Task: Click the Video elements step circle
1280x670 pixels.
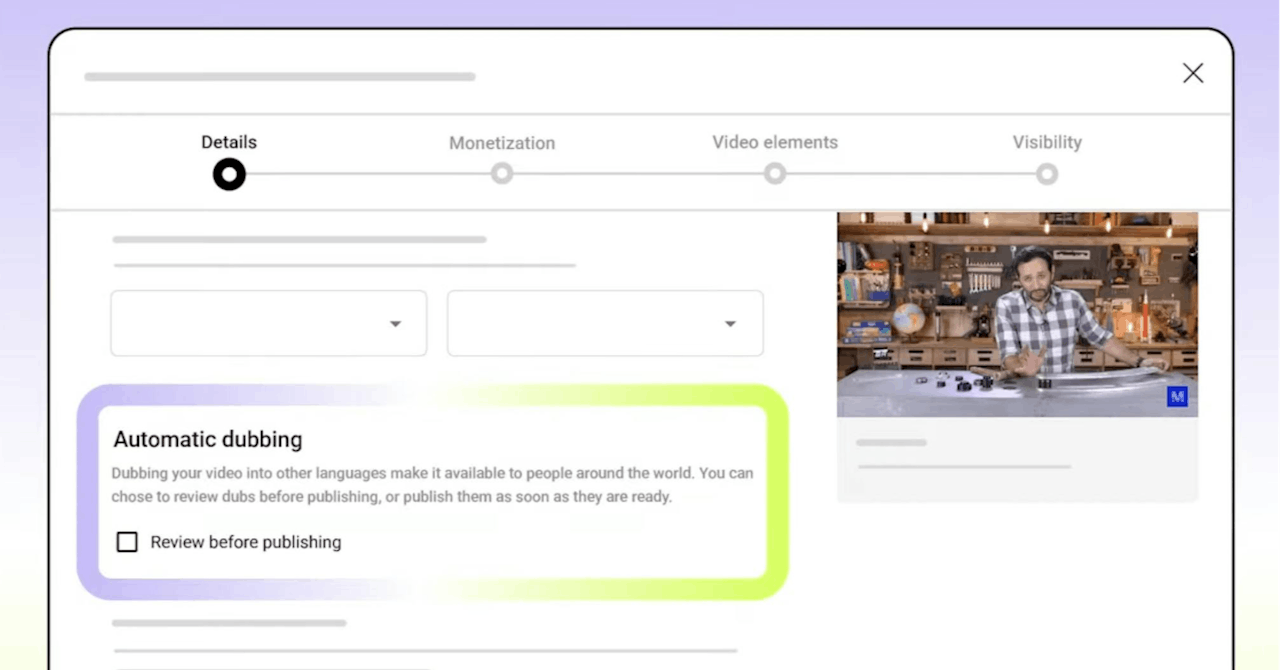Action: 774,174
